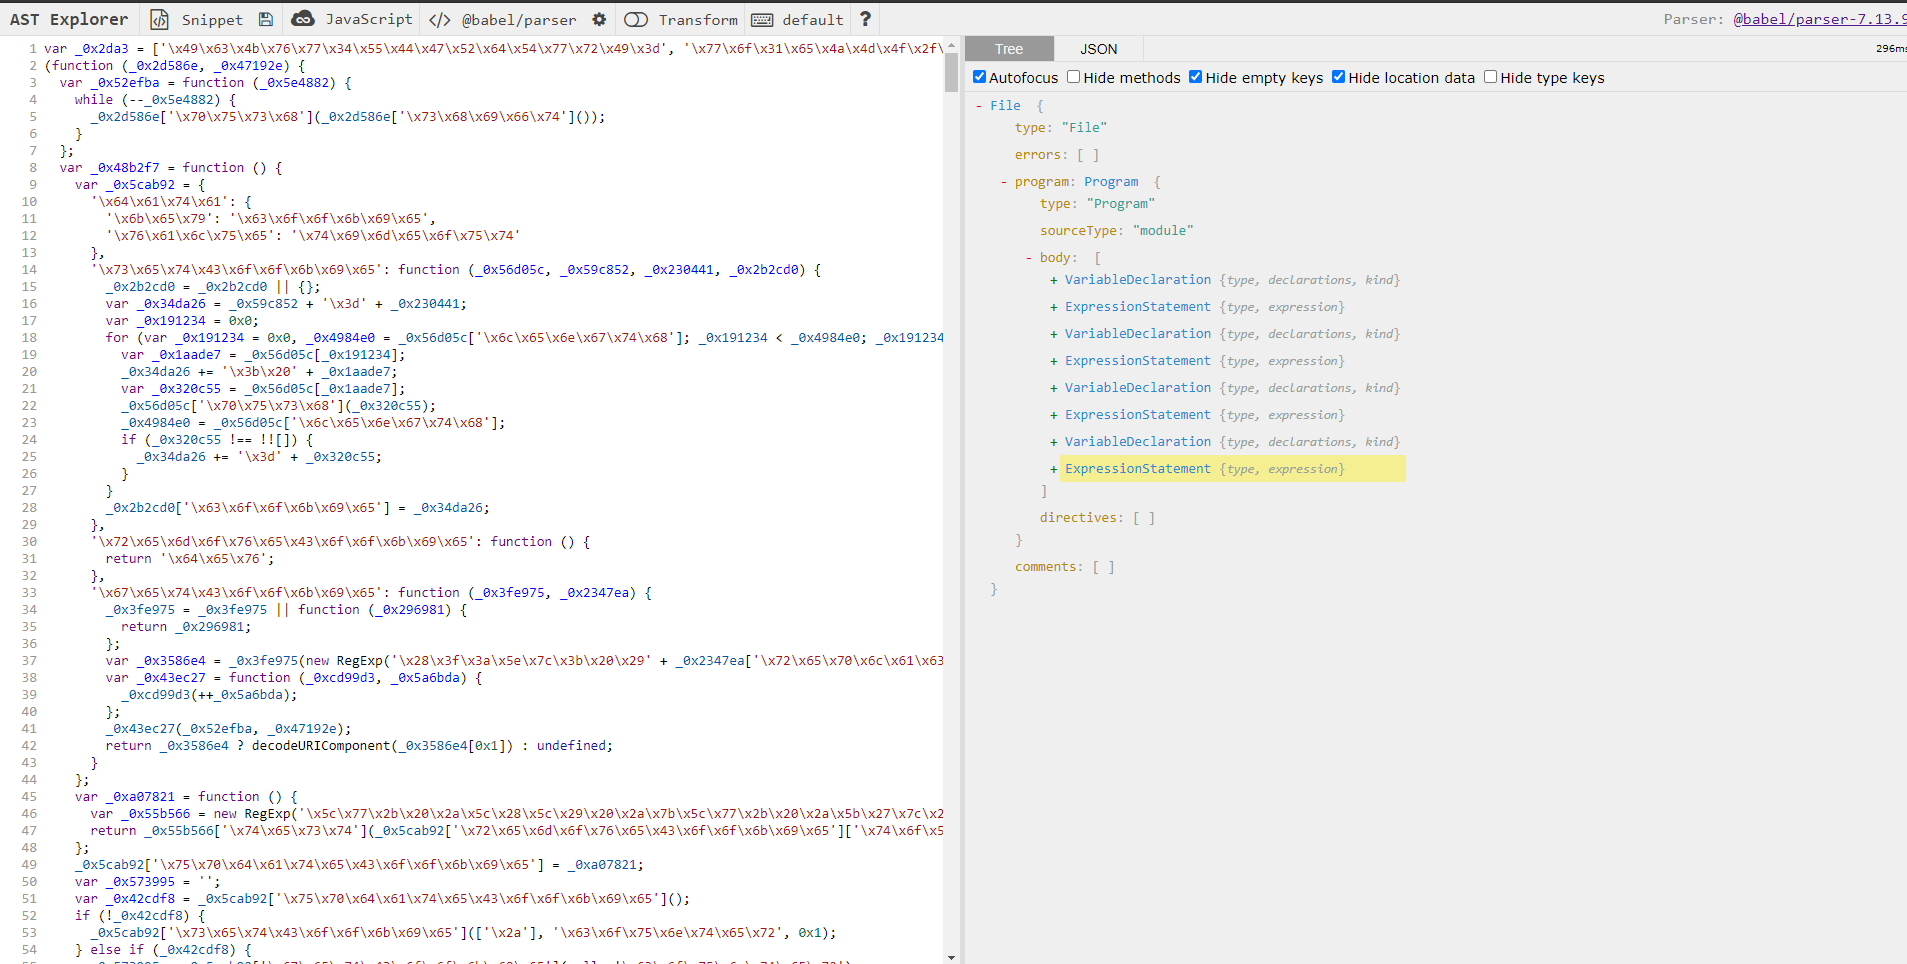The height and width of the screenshot is (964, 1907).
Task: Collapse the File node
Action: click(979, 106)
